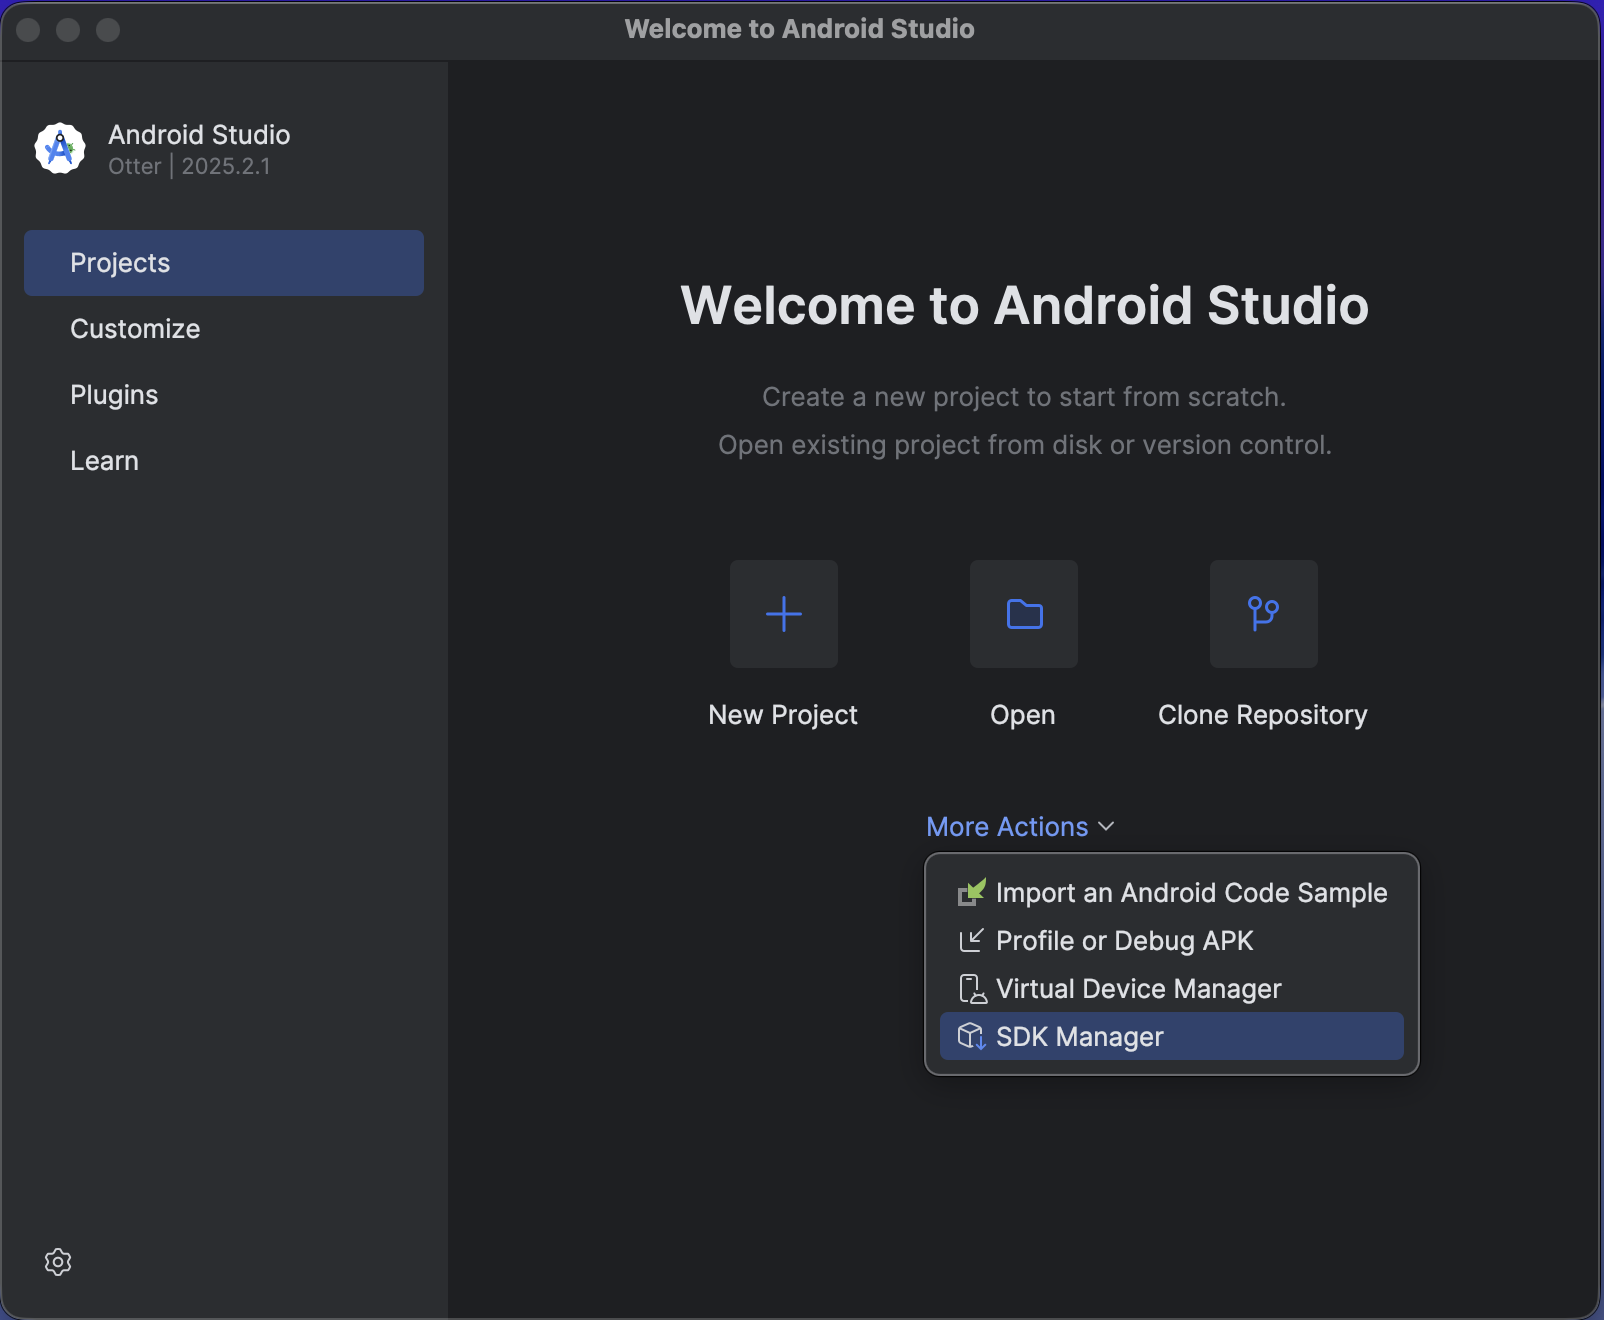Choose Import an Android Code Sample
The image size is (1604, 1320).
1172,892
